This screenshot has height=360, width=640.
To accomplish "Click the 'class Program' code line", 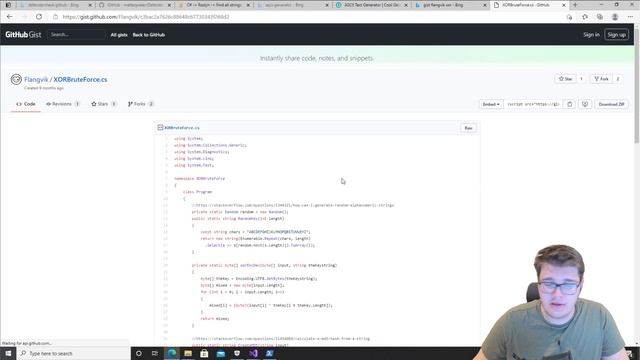I will click(198, 192).
